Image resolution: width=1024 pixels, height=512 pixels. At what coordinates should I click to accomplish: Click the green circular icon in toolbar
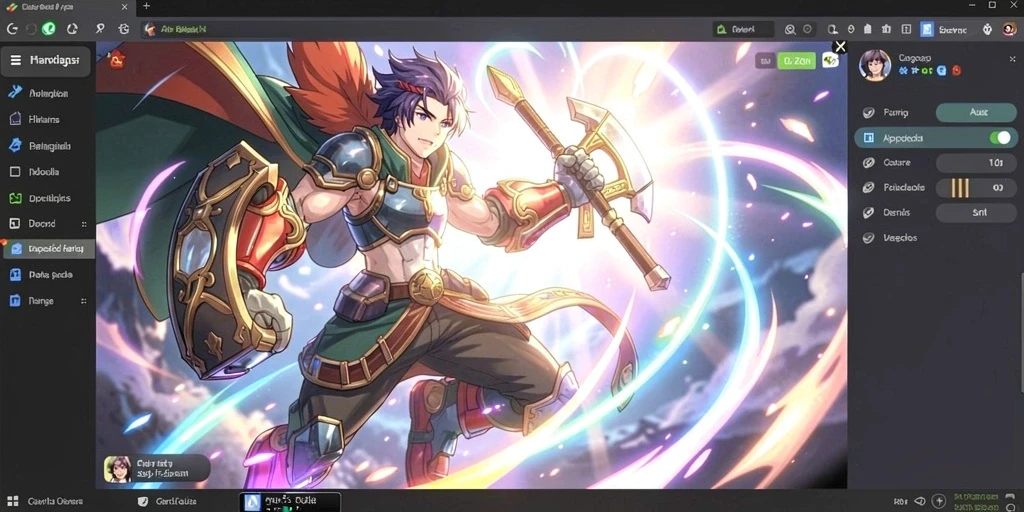(x=49, y=29)
